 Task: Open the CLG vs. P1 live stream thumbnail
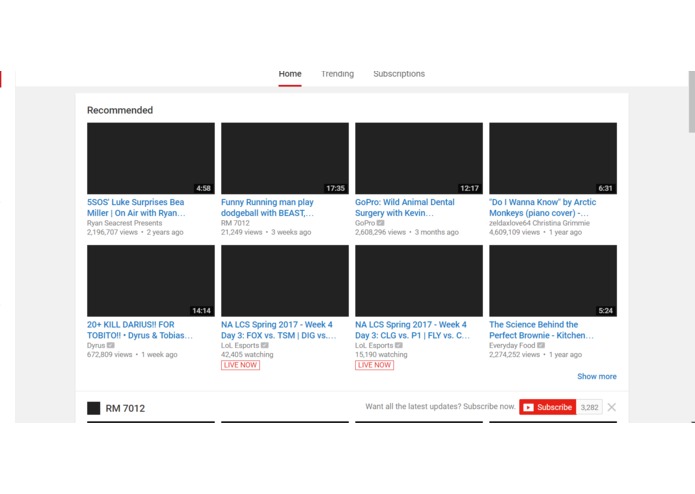[x=419, y=280]
